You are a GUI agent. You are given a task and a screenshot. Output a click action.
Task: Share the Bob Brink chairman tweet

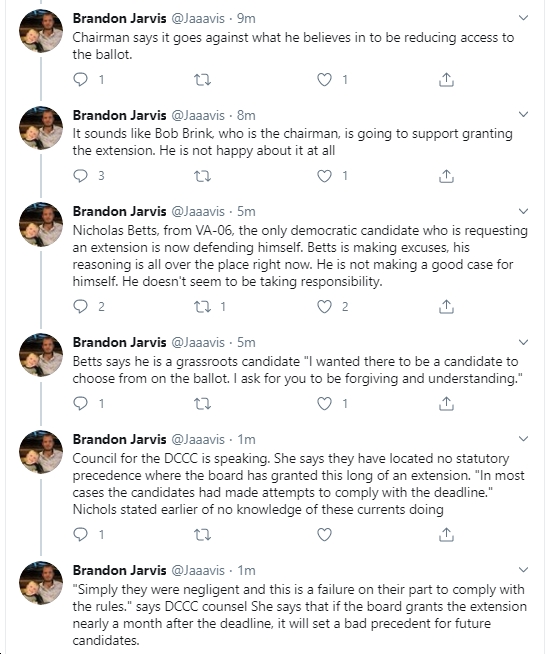(x=446, y=176)
